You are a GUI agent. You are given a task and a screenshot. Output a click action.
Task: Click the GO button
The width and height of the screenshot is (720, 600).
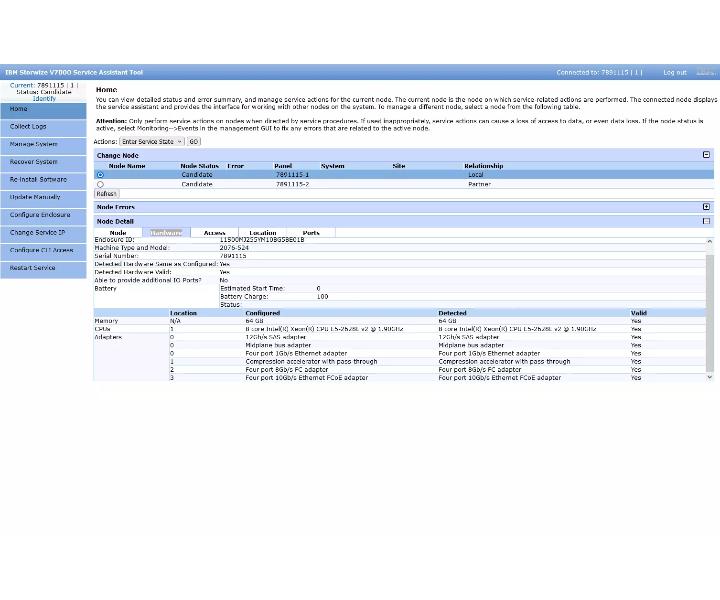(194, 141)
